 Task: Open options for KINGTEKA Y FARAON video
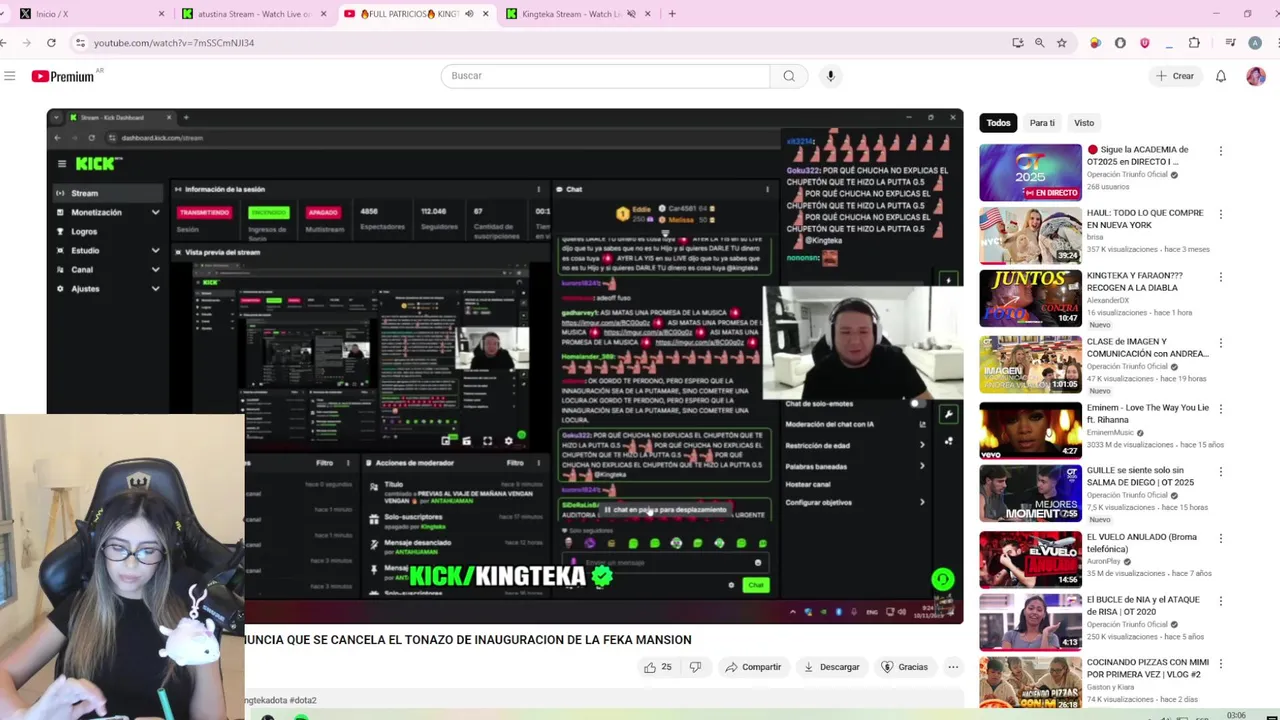(1220, 277)
